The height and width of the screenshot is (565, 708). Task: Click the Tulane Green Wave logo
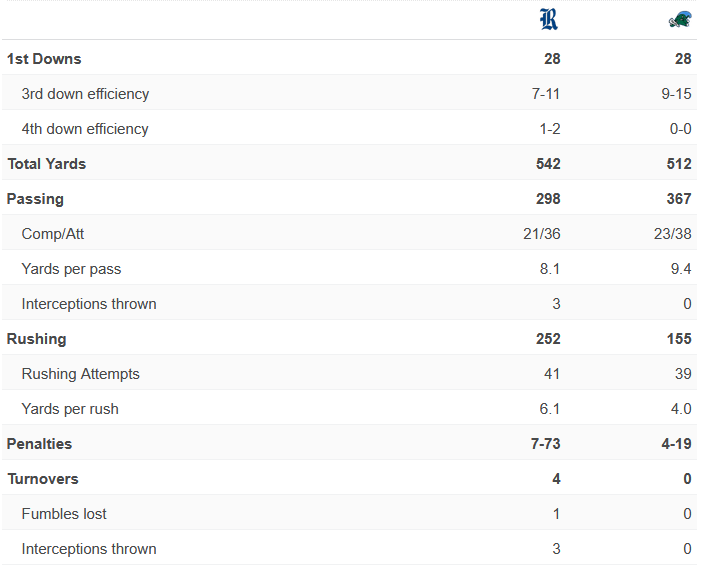point(680,20)
